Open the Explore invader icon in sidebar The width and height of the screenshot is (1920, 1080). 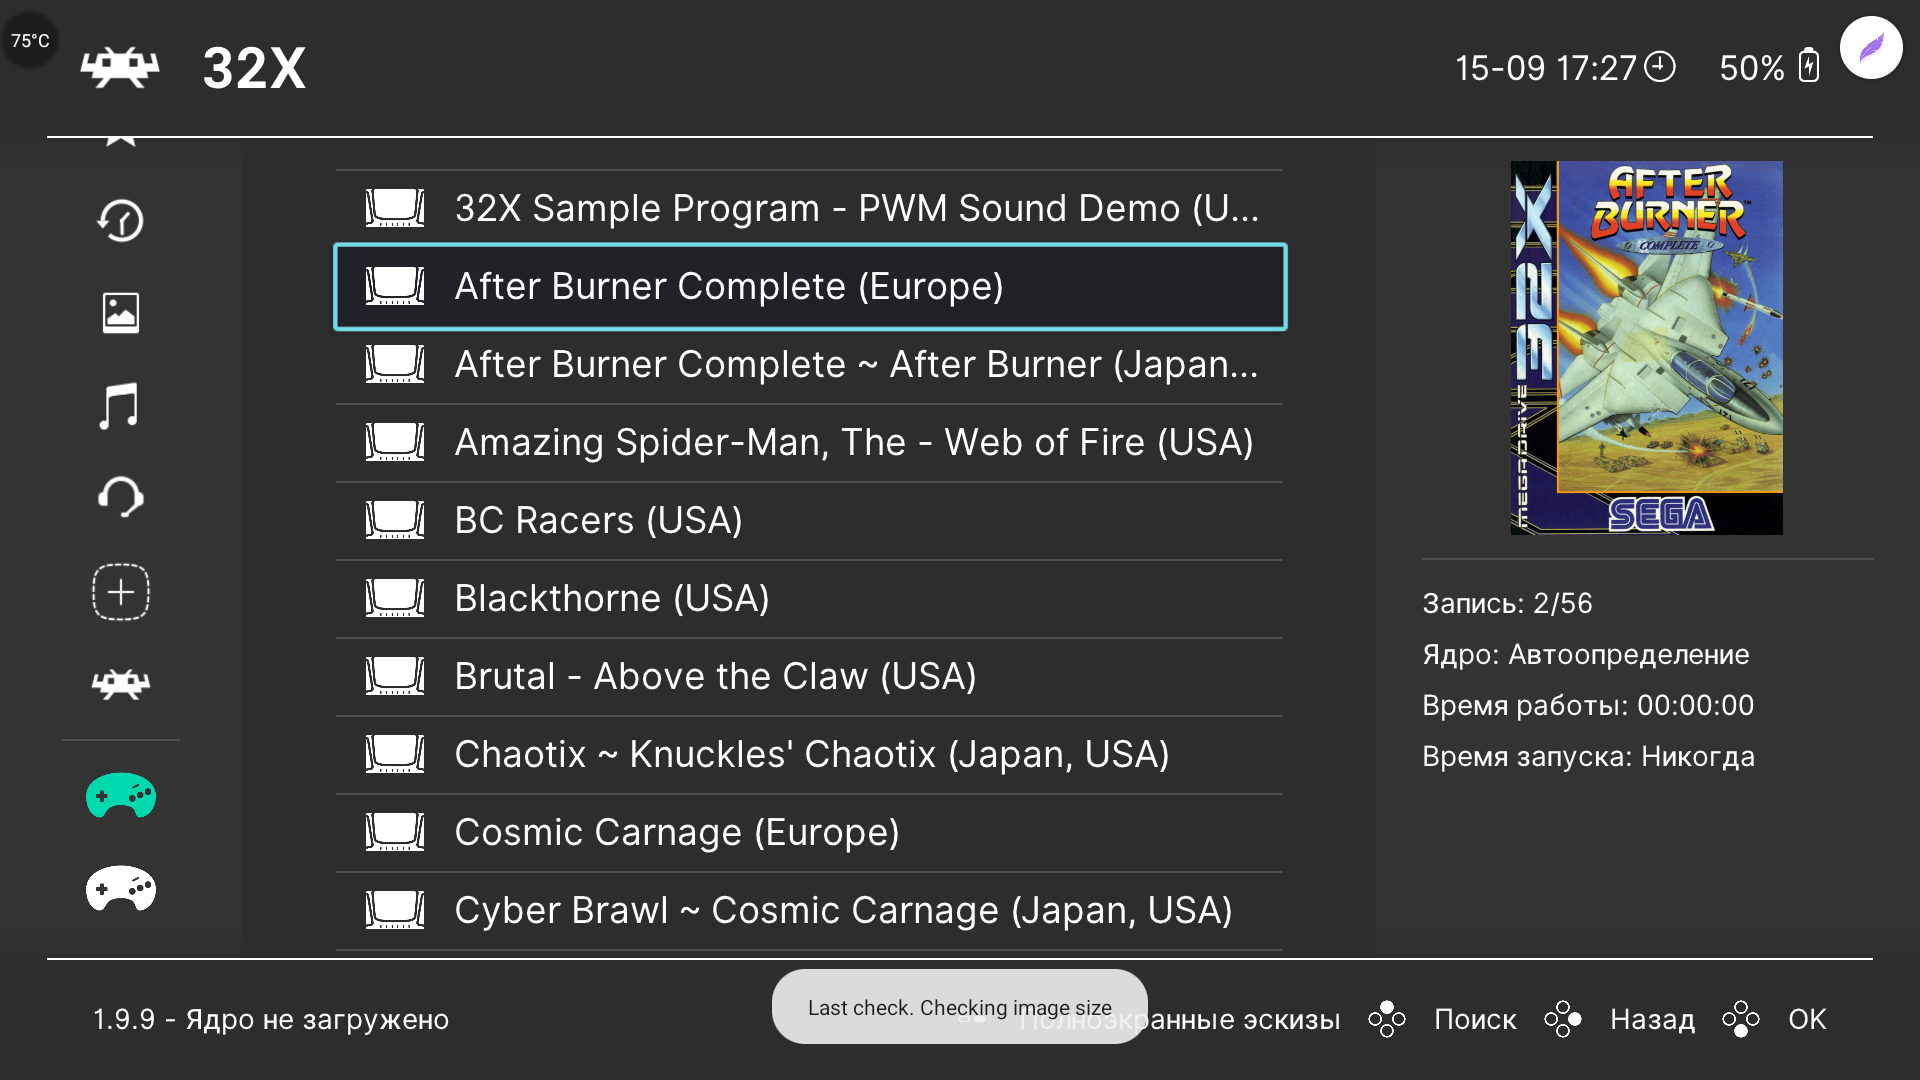pyautogui.click(x=121, y=684)
